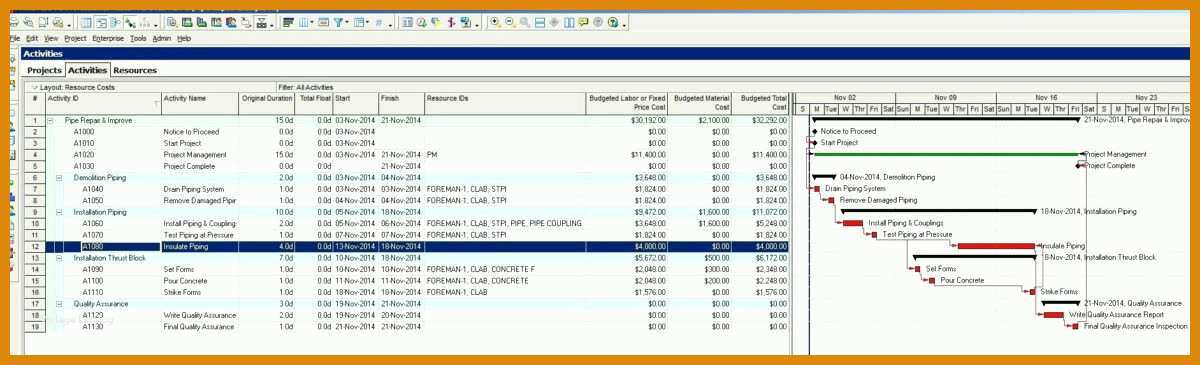Click the Activity Table layout icon
Viewport: 1200px width, 365px height.
point(86,21)
